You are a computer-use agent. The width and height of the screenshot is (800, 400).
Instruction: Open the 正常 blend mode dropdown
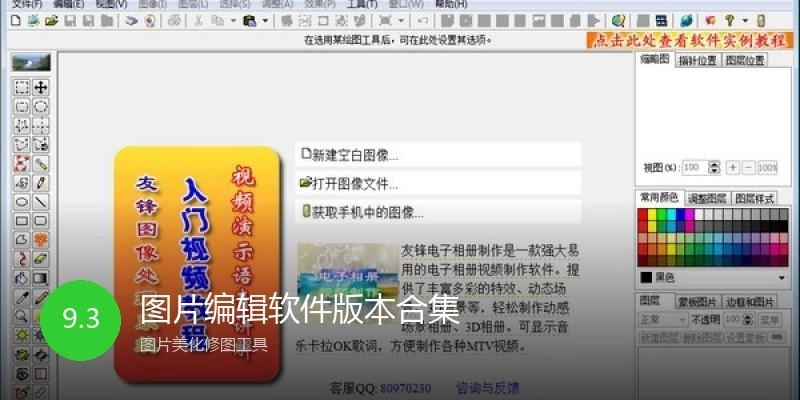click(x=663, y=320)
